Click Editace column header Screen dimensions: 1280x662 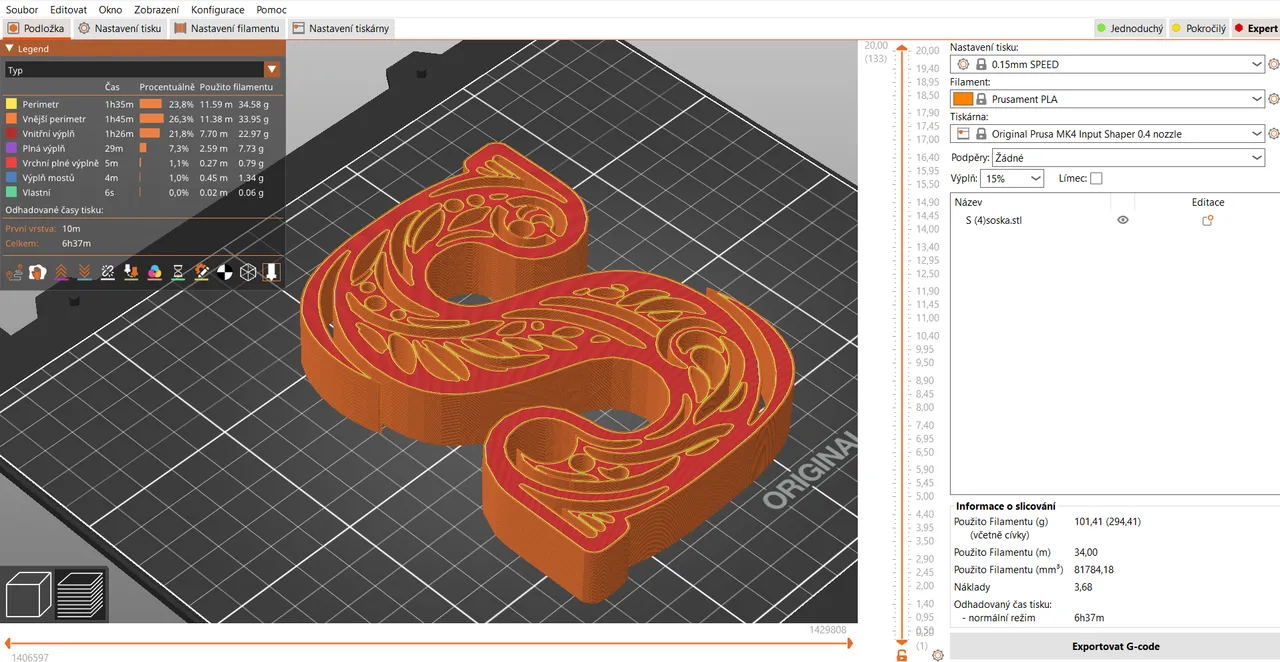pyautogui.click(x=1208, y=202)
